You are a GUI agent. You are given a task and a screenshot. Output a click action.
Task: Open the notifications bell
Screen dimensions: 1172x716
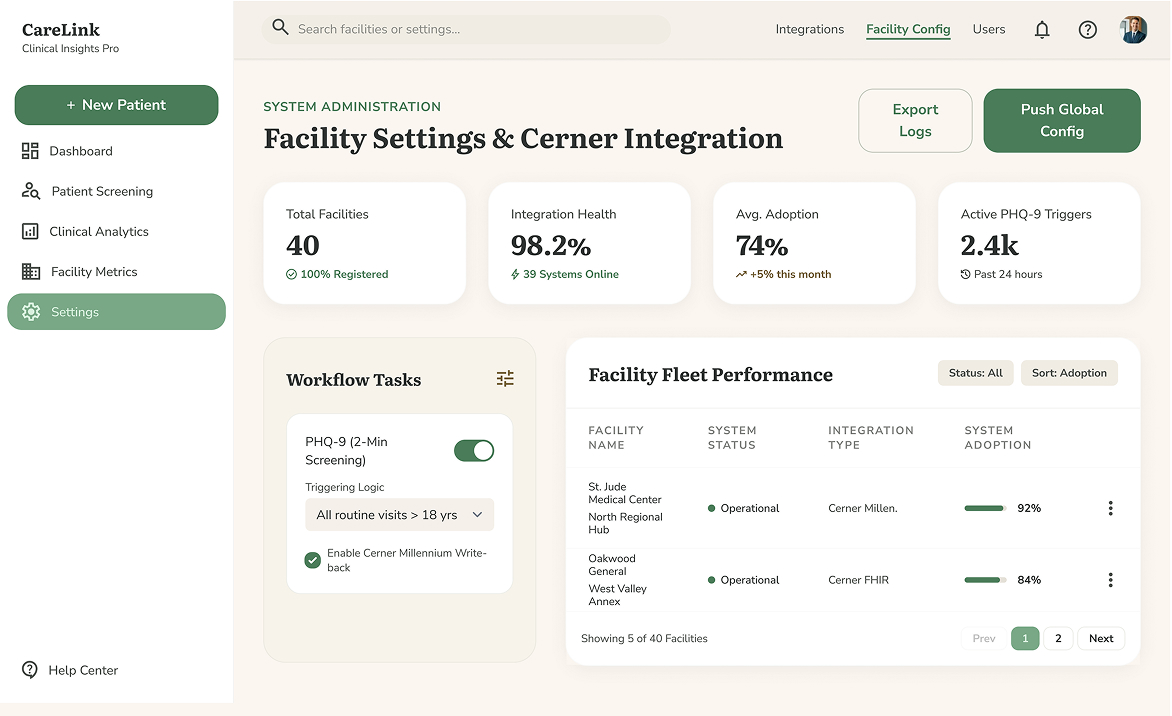(x=1042, y=29)
